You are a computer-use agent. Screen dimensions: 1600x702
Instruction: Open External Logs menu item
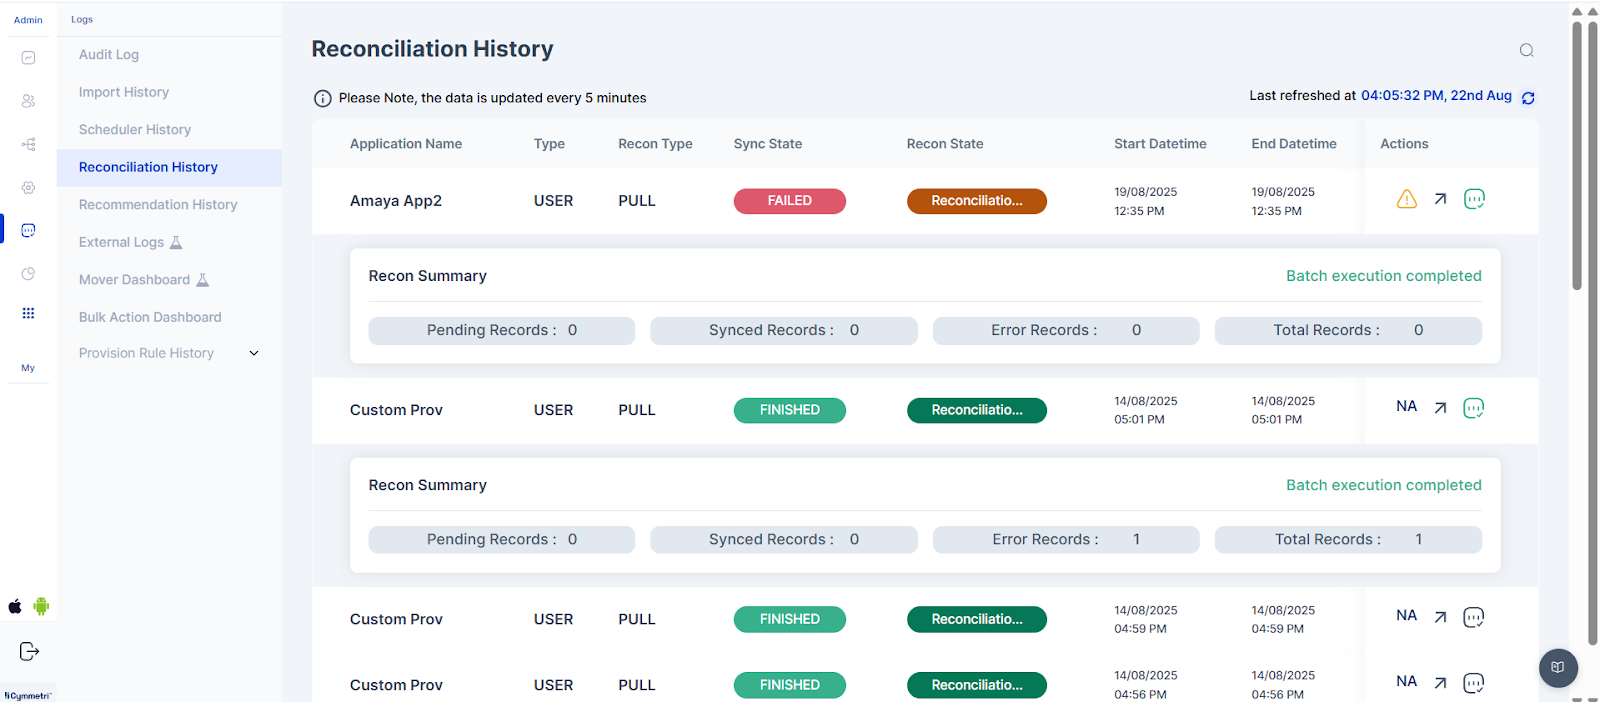coord(121,242)
